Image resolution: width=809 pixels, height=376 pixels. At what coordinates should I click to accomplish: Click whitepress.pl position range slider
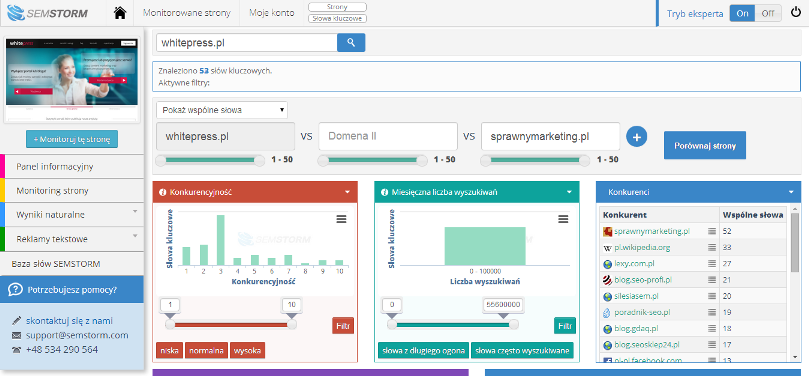pos(211,161)
